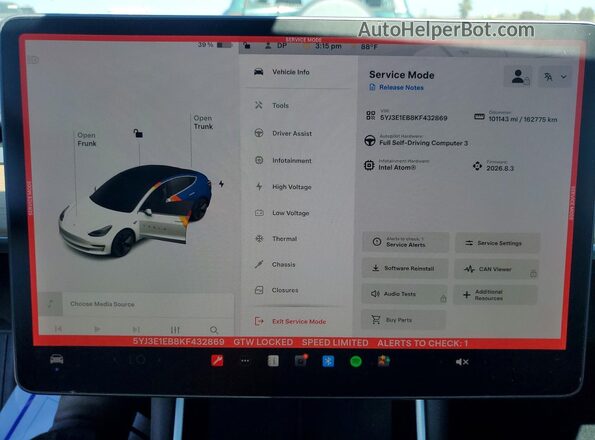This screenshot has height=440, width=595.
Task: Open the Bluetooth app in the dock
Action: [328, 361]
